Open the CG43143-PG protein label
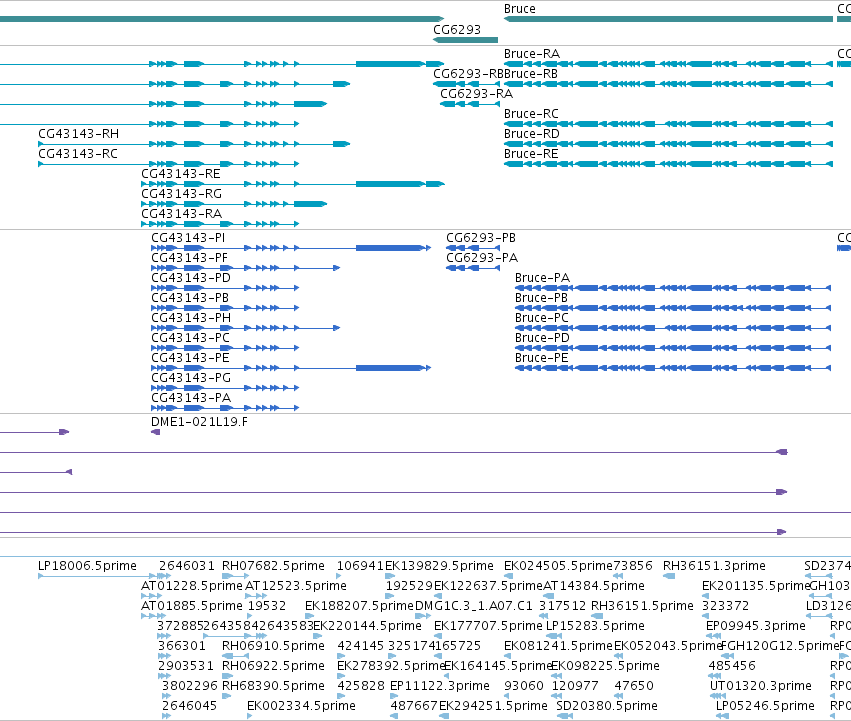The width and height of the screenshot is (851, 721). point(191,378)
